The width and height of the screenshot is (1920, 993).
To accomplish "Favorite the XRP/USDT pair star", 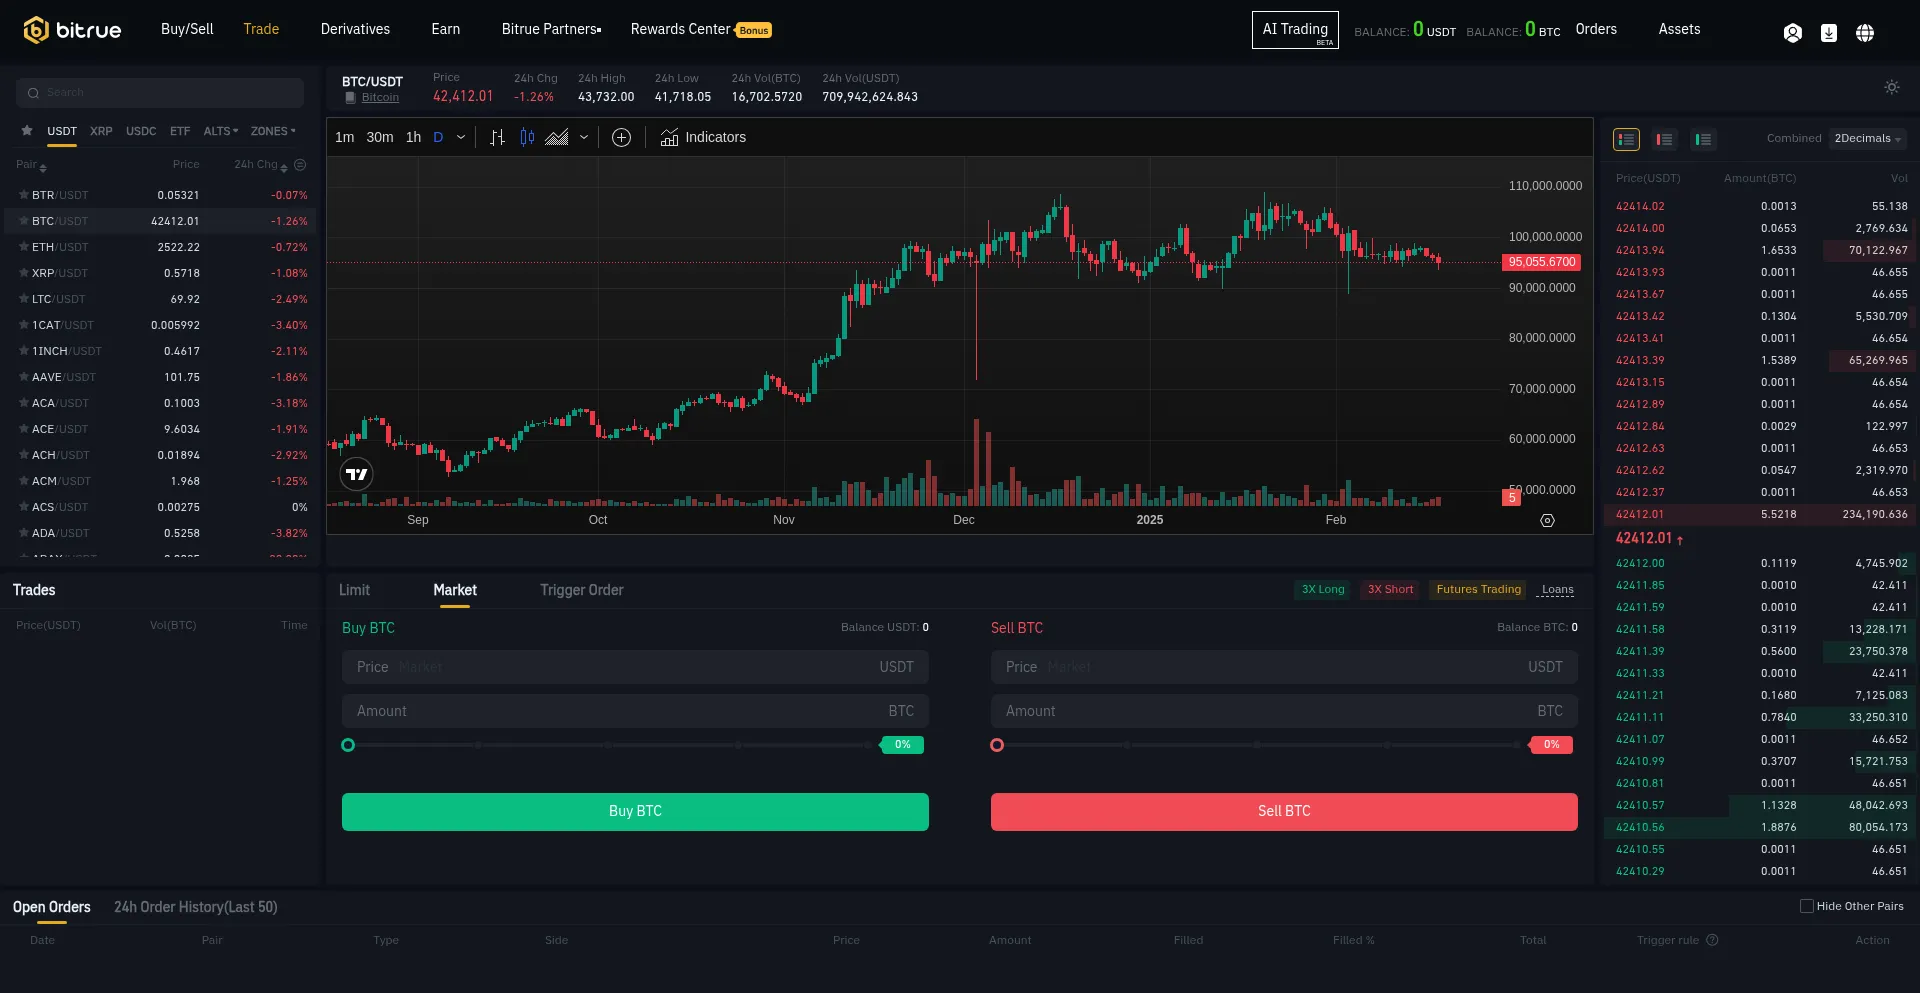I will tap(23, 273).
